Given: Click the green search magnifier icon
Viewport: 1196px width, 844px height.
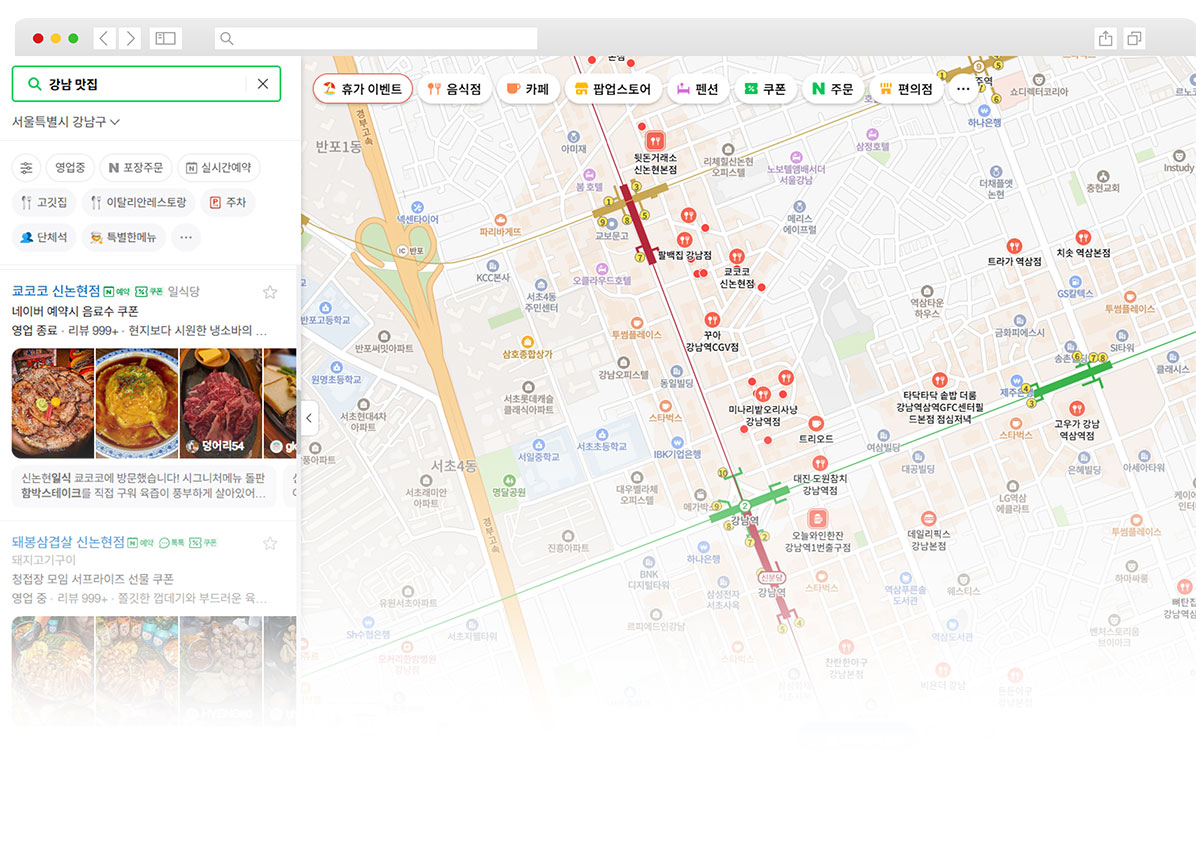Looking at the screenshot, I should tap(34, 84).
